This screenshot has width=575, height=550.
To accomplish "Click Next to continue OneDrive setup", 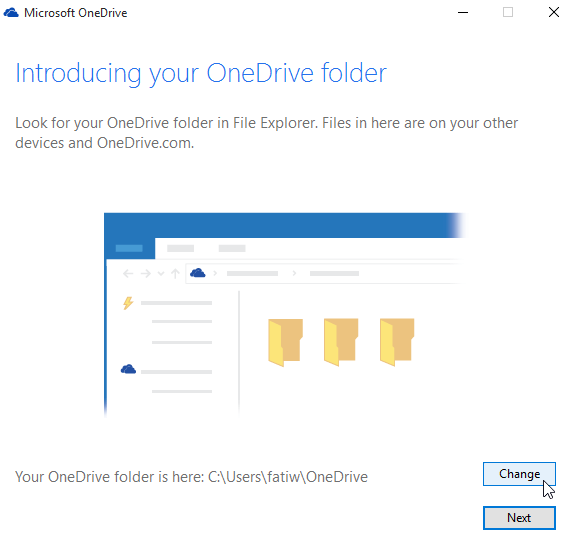I will [x=519, y=518].
